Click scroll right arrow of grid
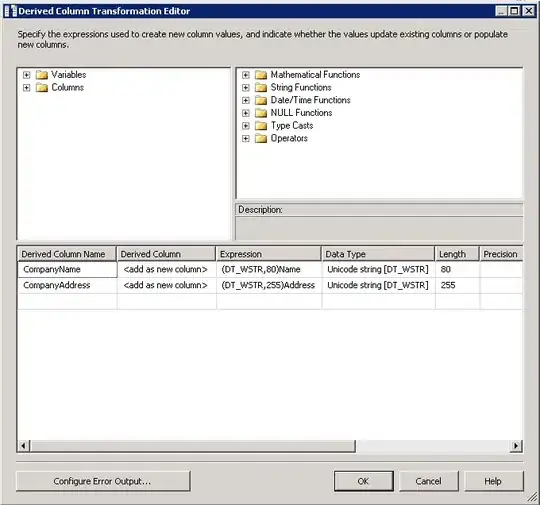Screen dimensions: 540x505 (x=516, y=446)
